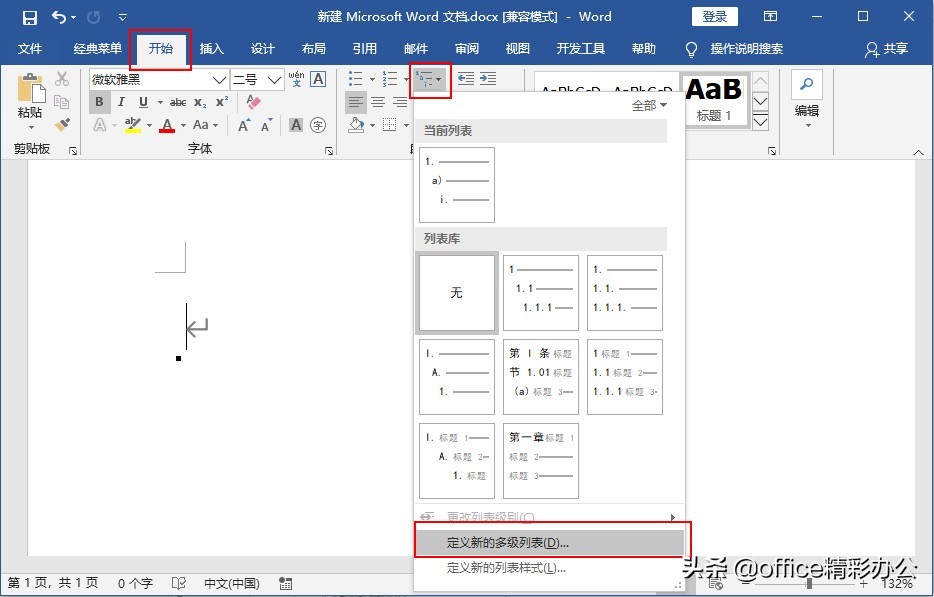Open the 编辑 find group

(x=807, y=100)
